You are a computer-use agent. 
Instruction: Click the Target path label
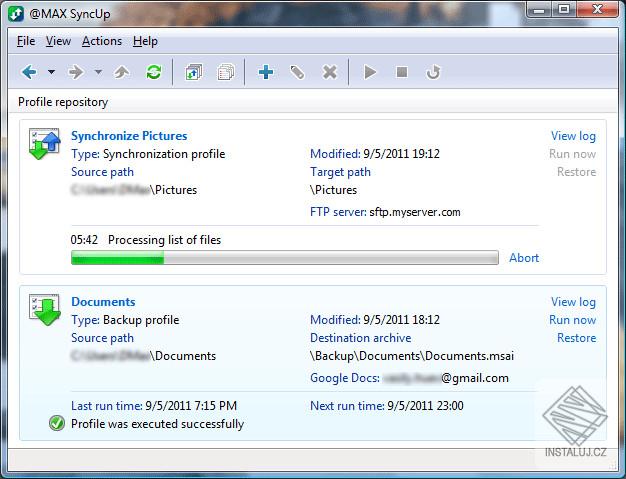tap(341, 172)
